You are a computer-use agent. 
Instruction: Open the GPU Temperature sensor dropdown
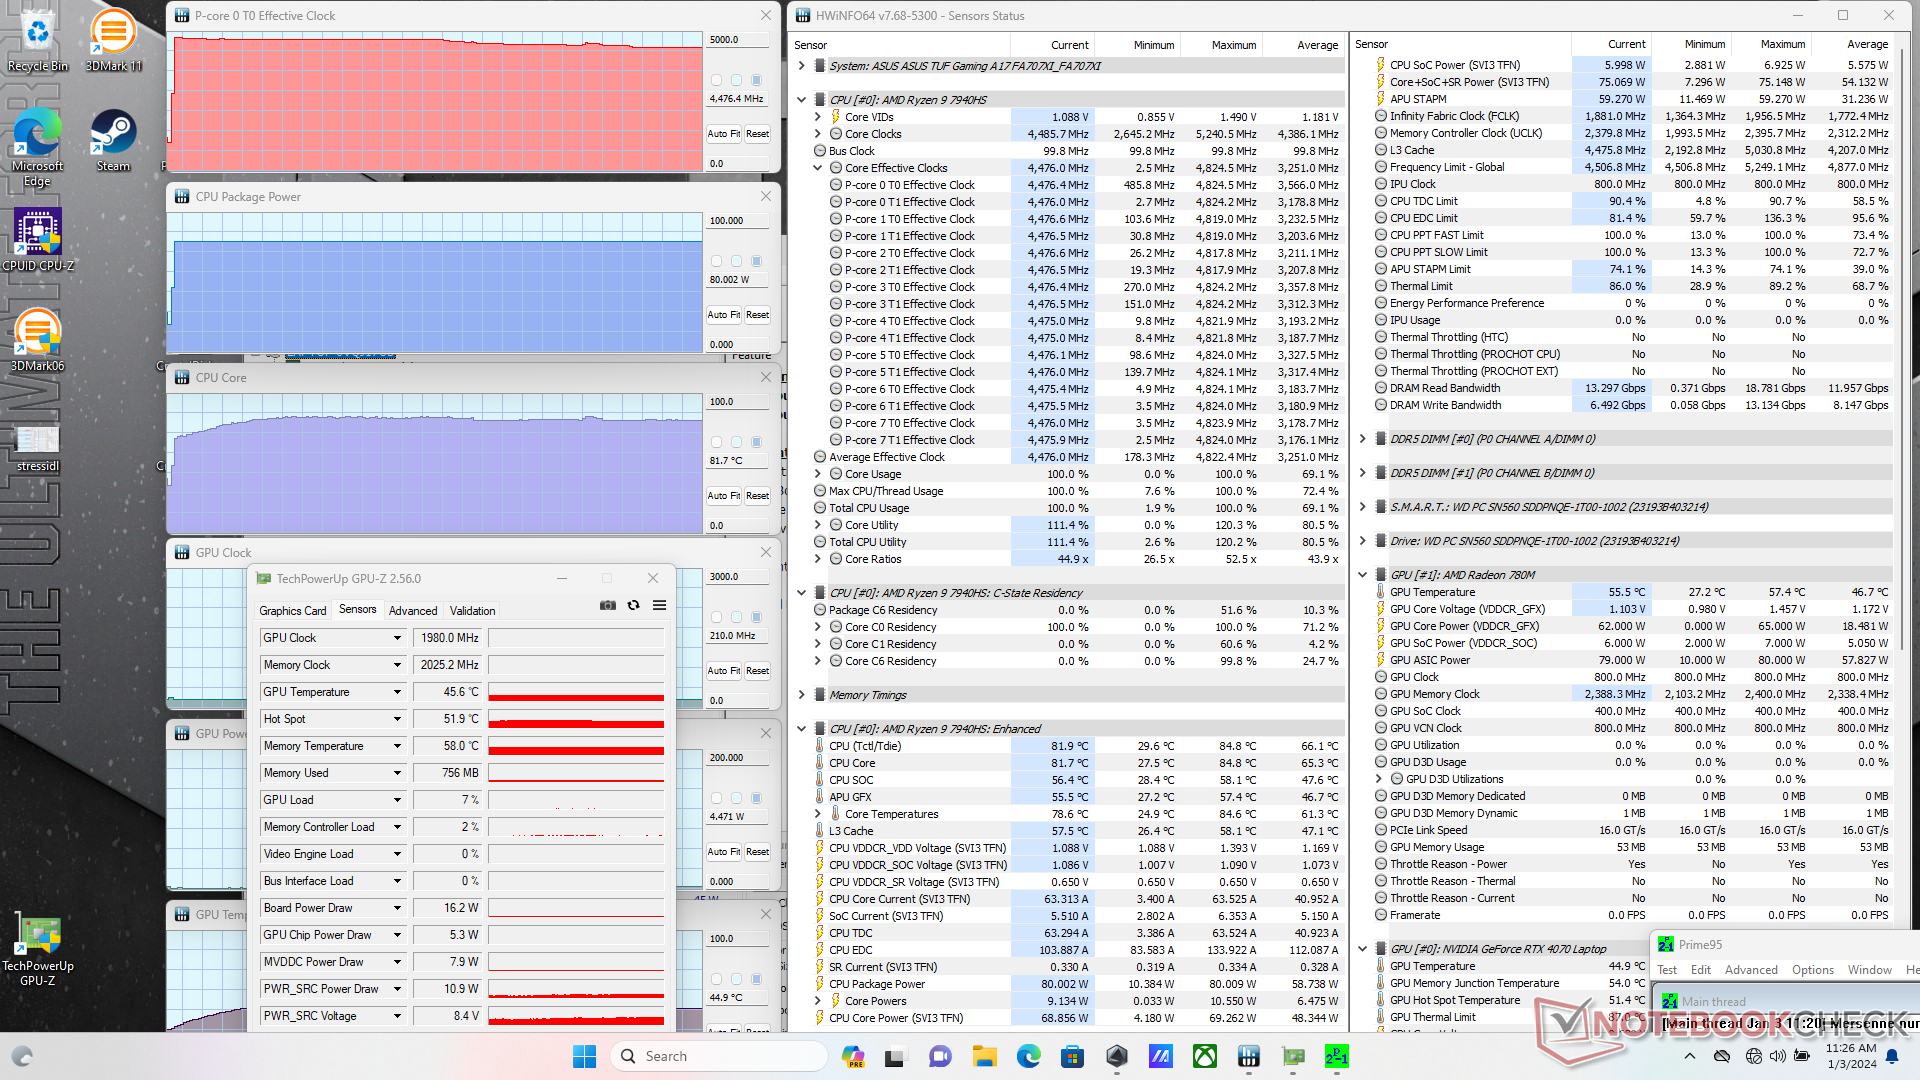point(397,692)
